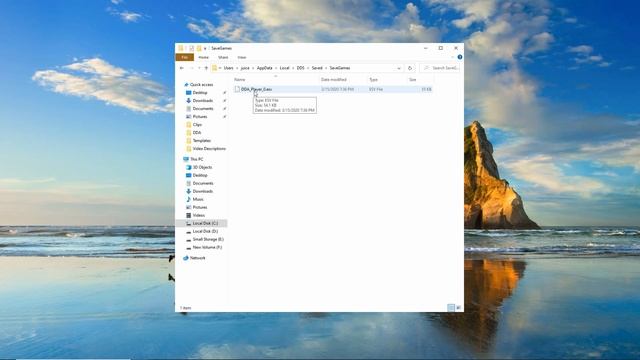Click the Network globe icon
Viewport: 640px width, 360px height.
pos(186,258)
